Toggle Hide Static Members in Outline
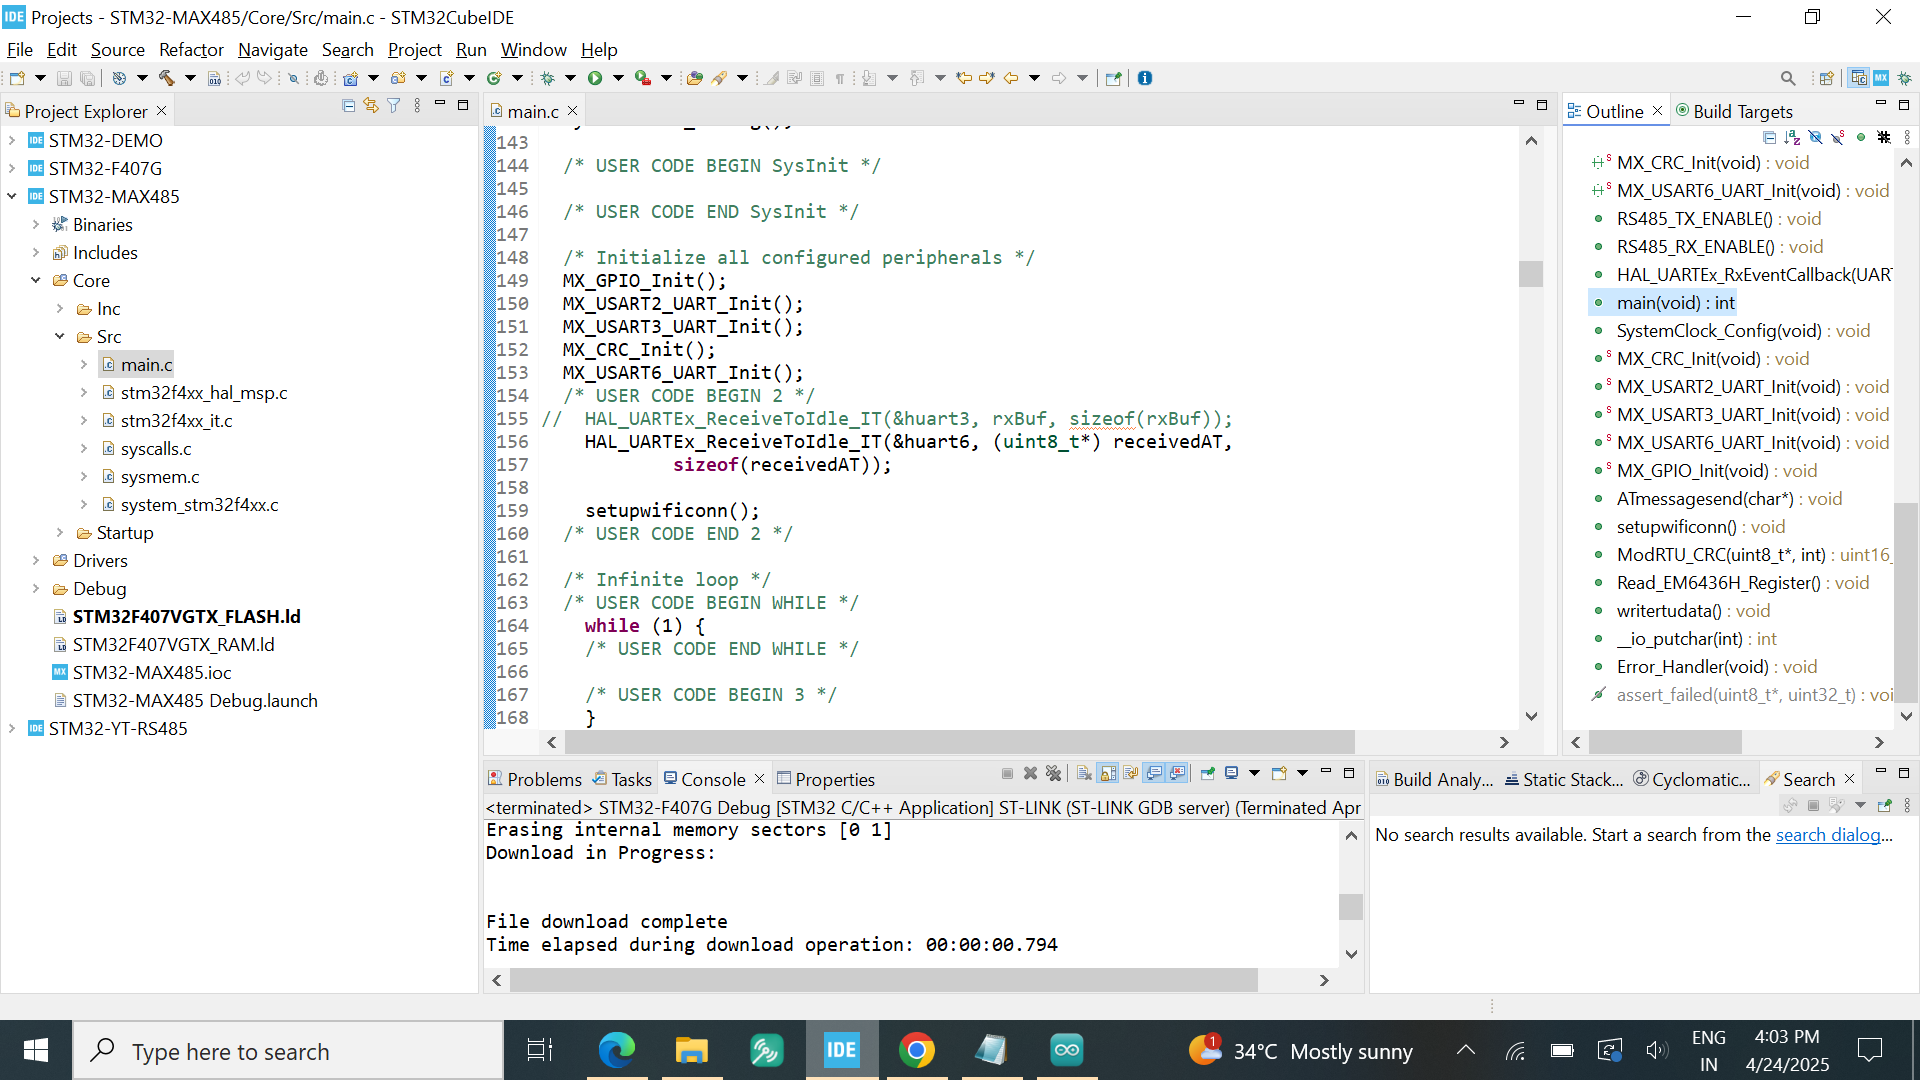 point(1838,137)
